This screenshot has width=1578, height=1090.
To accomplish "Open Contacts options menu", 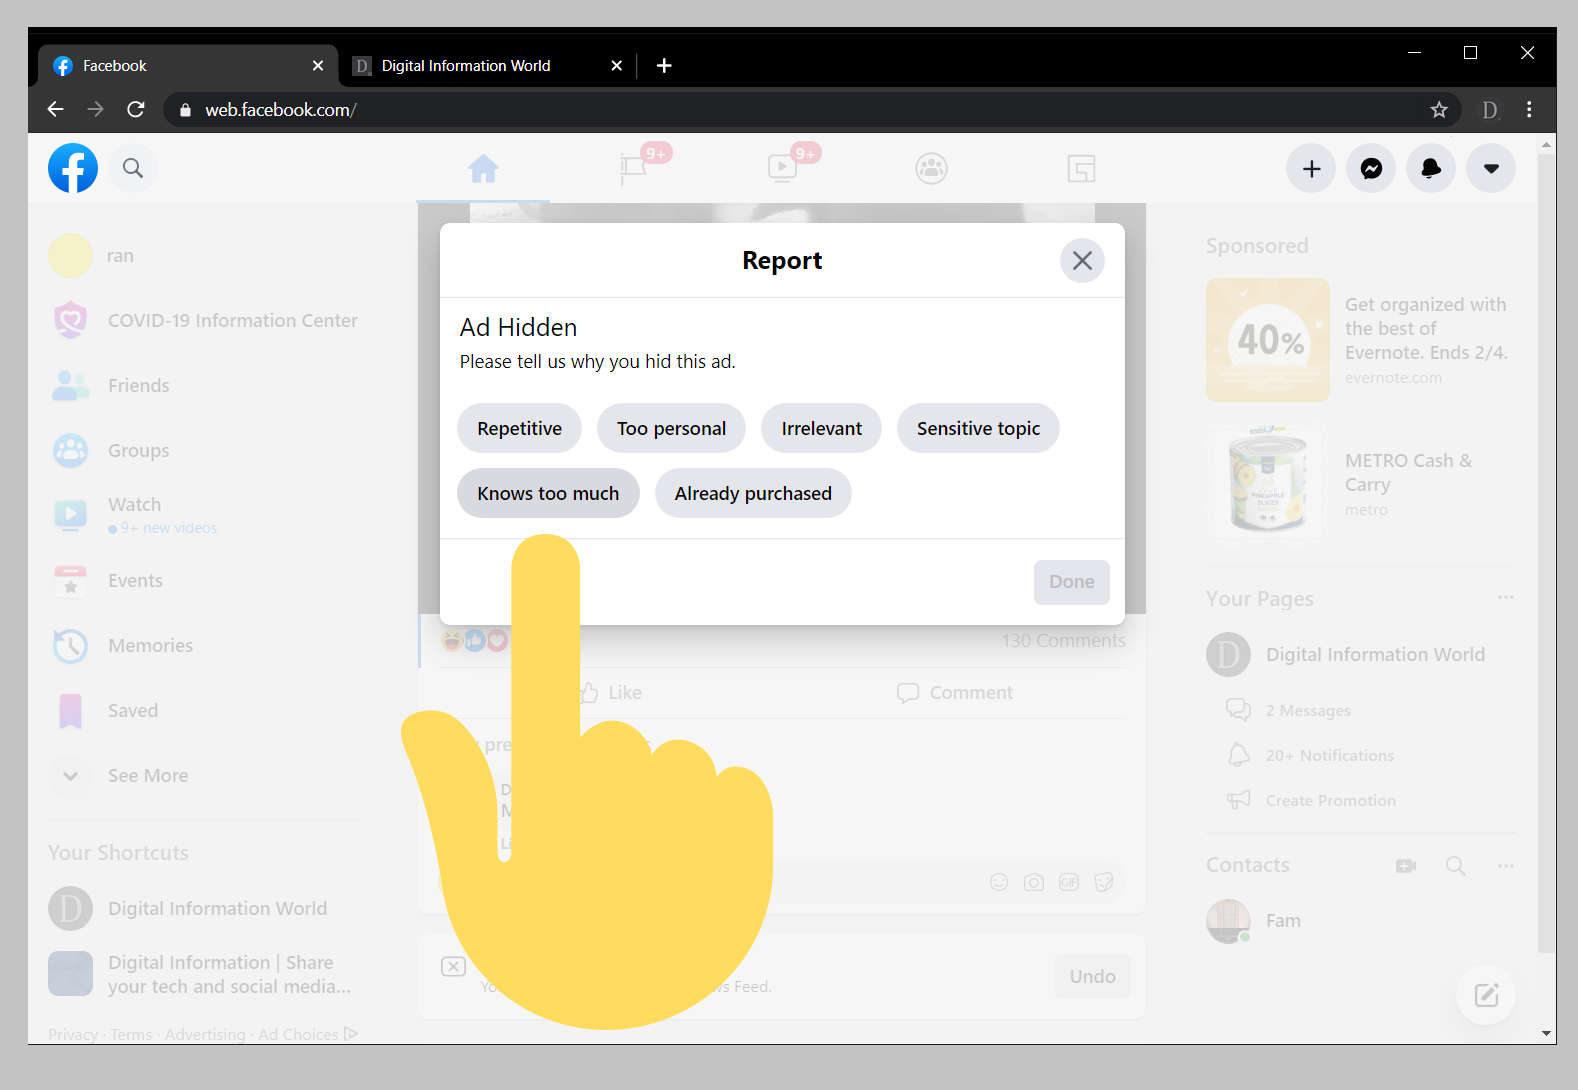I will [1506, 866].
